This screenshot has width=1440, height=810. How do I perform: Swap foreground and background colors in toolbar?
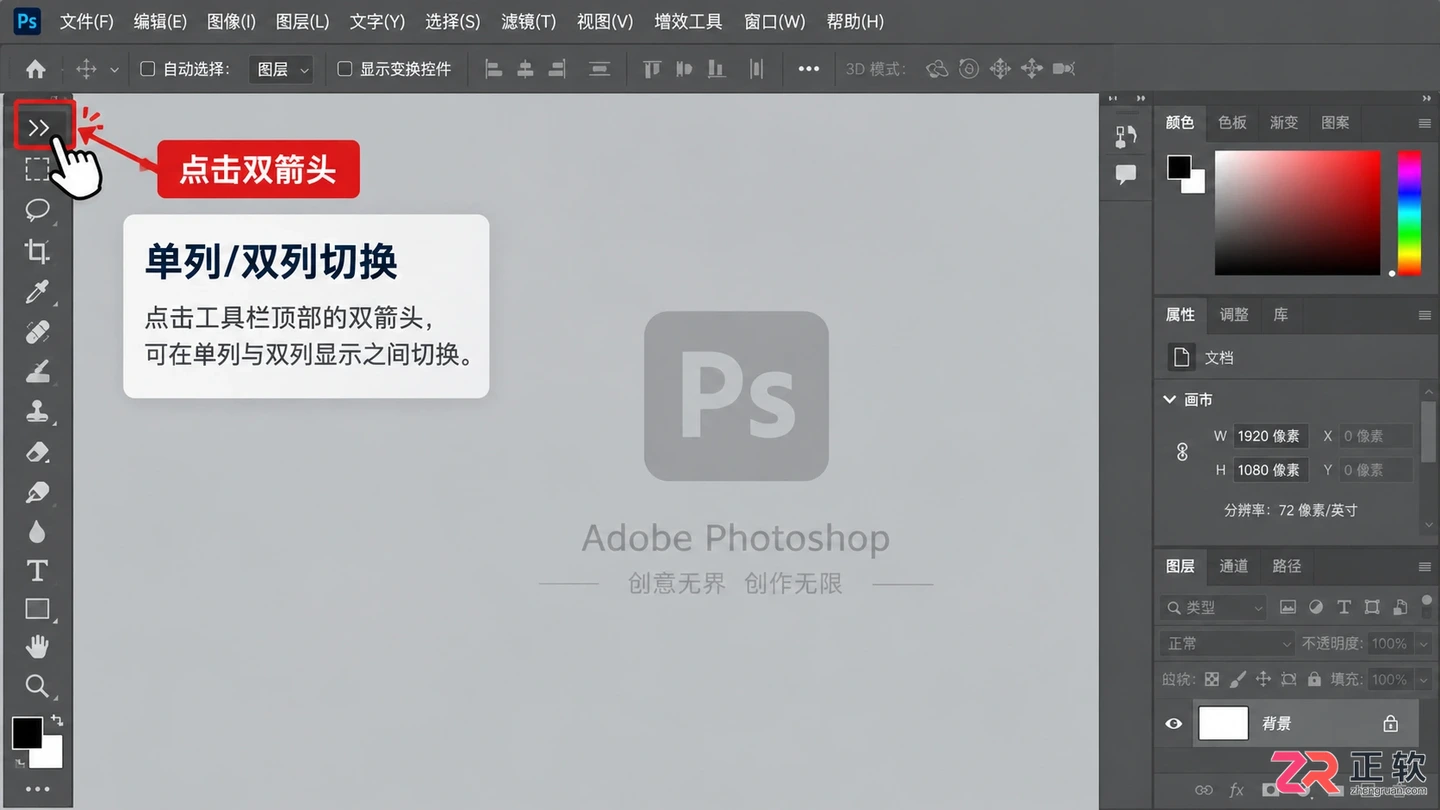(x=57, y=720)
